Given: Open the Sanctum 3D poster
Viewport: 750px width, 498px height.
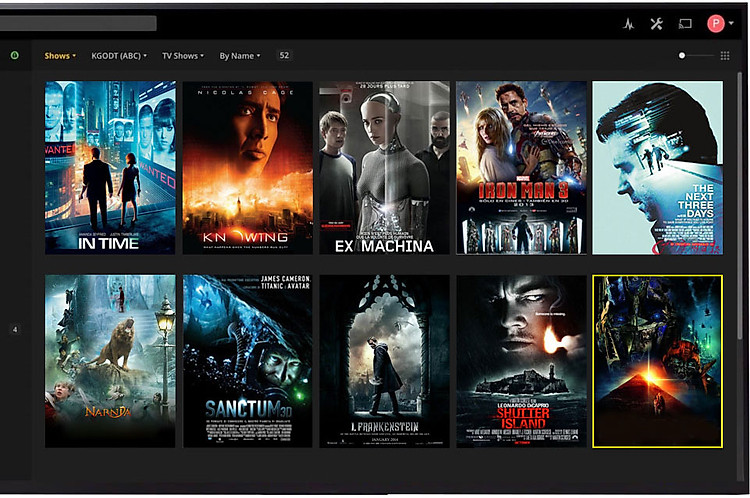Looking at the screenshot, I should (247, 361).
